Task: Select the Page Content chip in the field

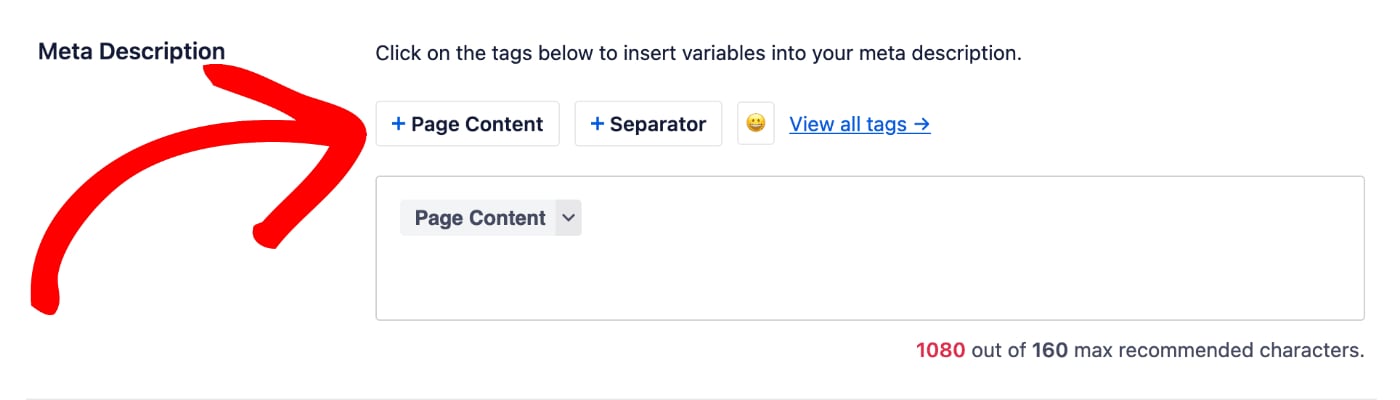Action: point(480,217)
